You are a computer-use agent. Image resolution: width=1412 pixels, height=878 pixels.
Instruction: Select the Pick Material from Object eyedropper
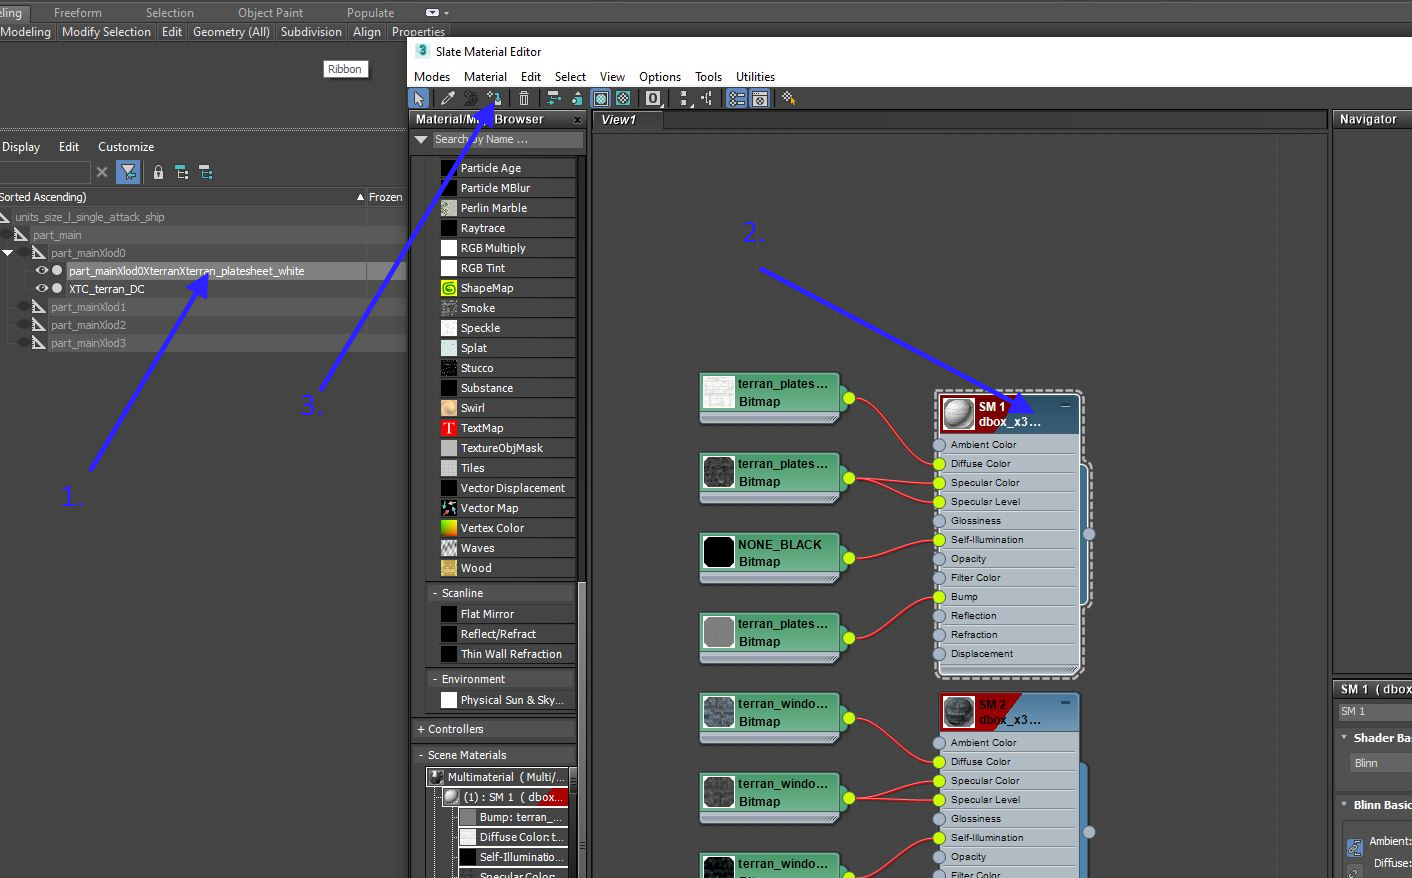tap(448, 98)
